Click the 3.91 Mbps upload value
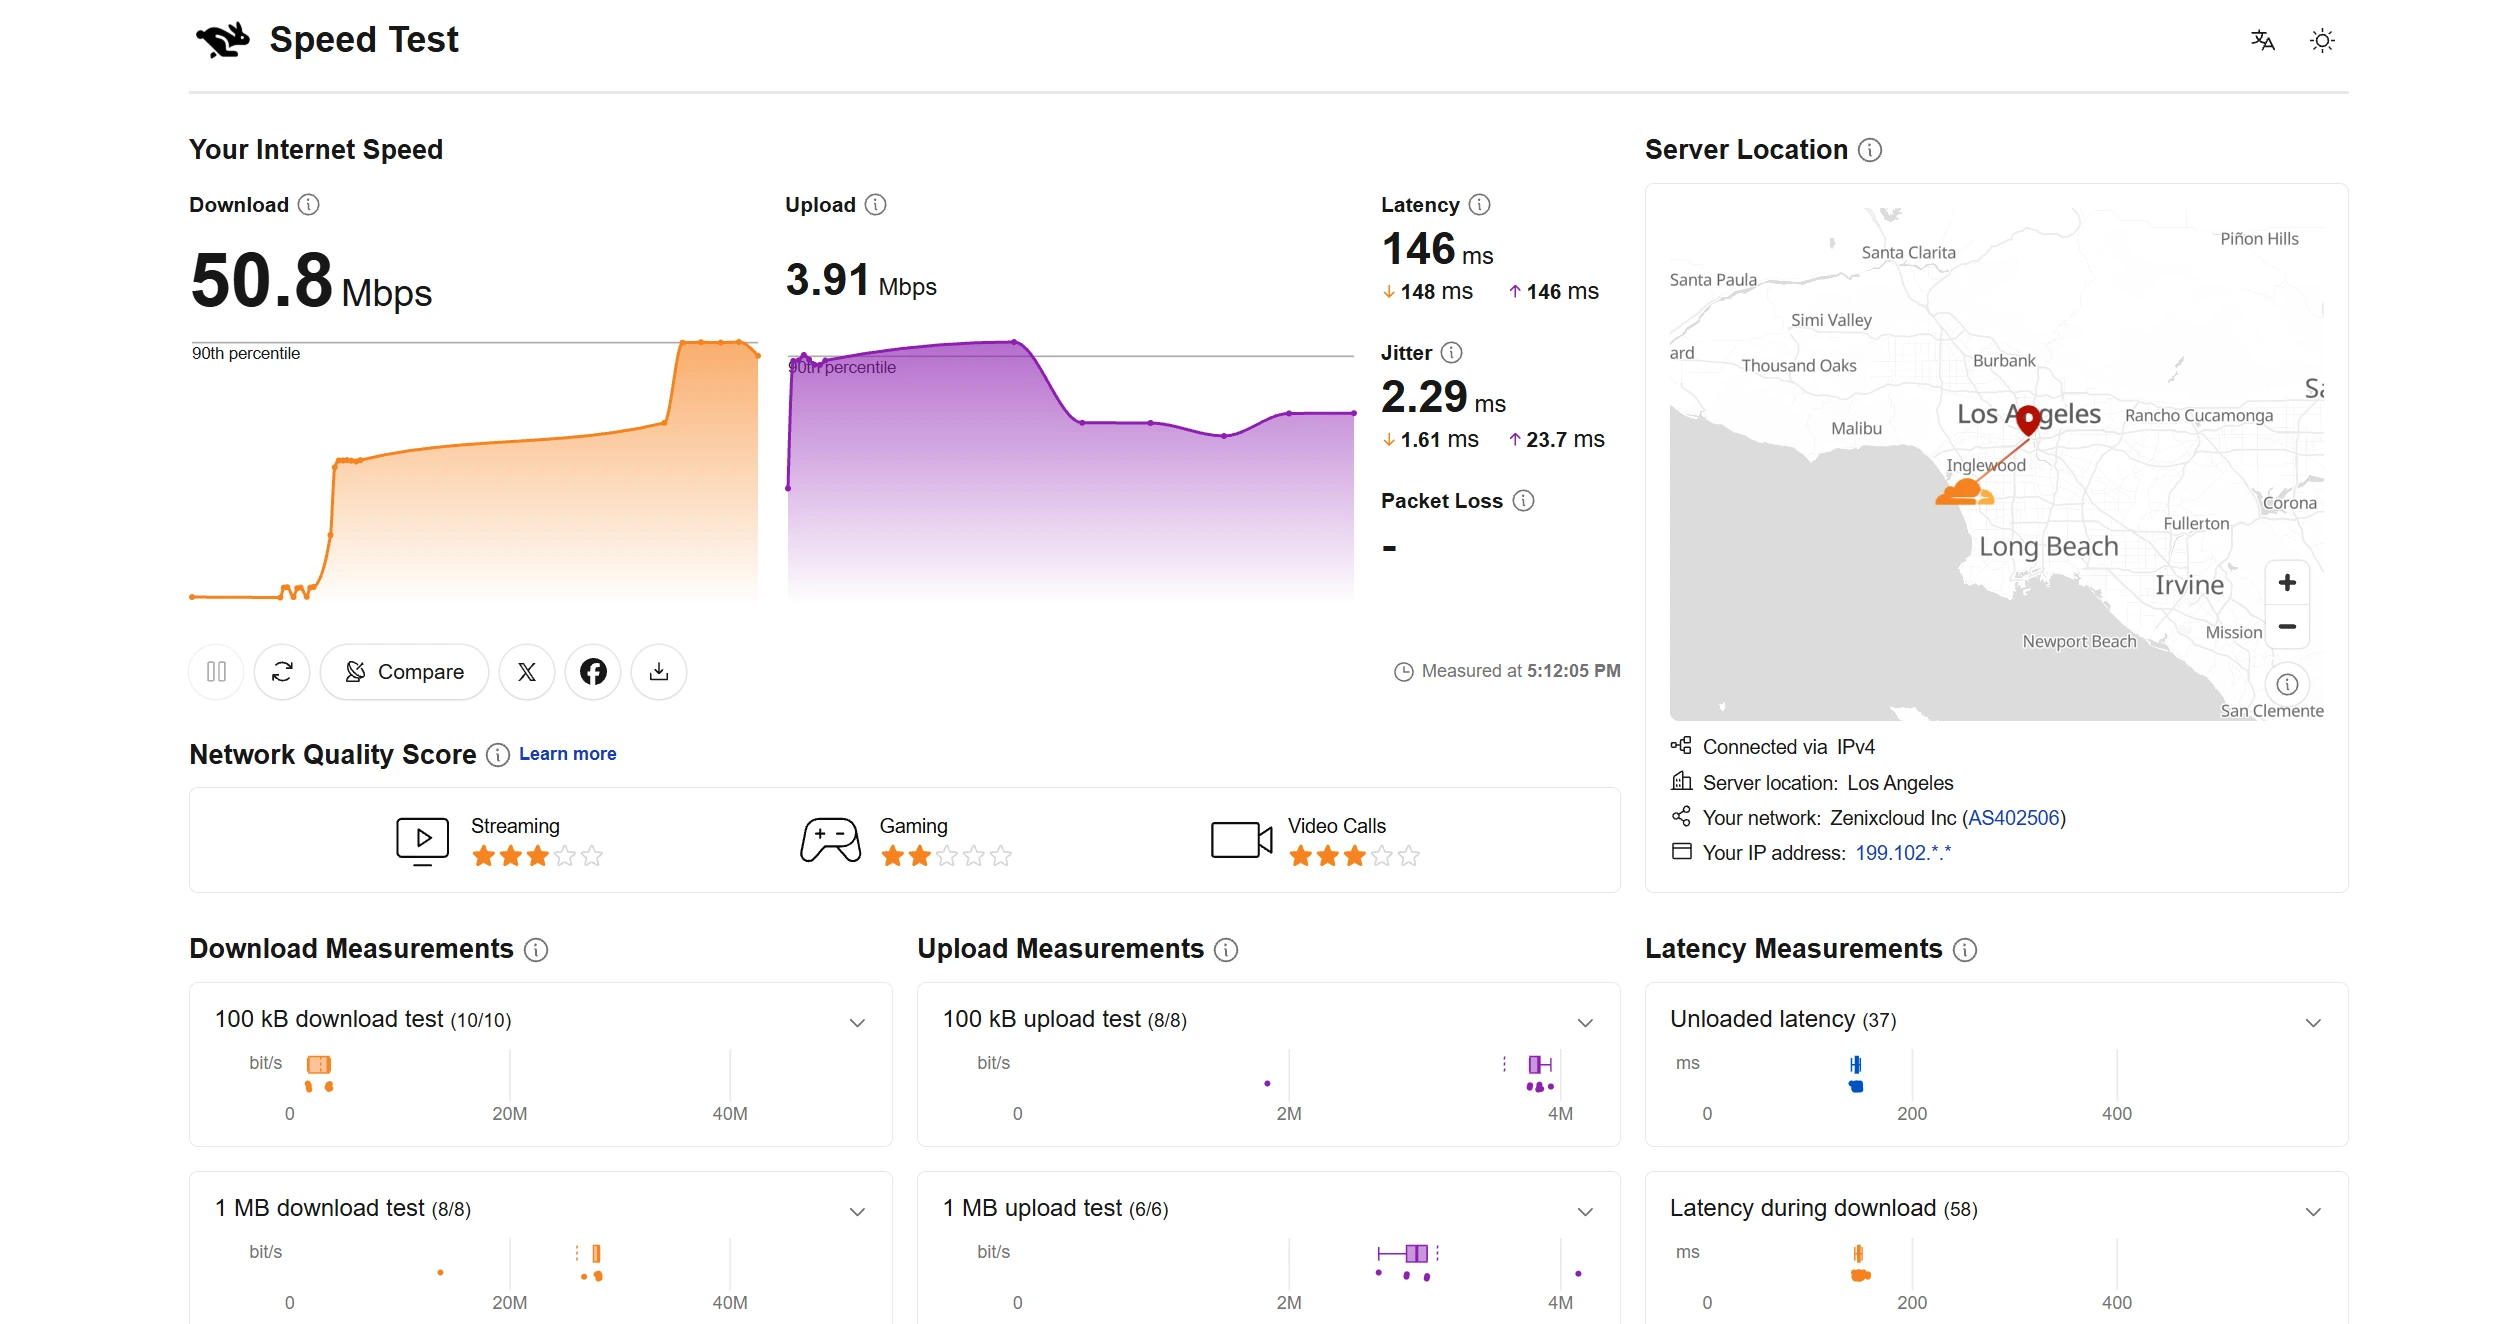This screenshot has height=1324, width=2517. pyautogui.click(x=861, y=281)
